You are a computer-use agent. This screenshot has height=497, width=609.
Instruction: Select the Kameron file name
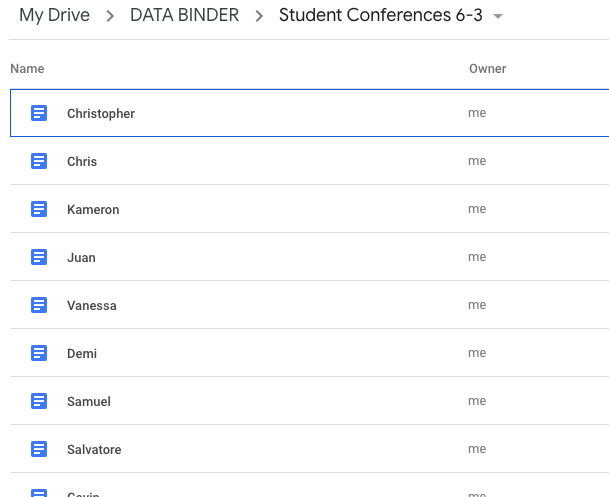click(x=93, y=210)
